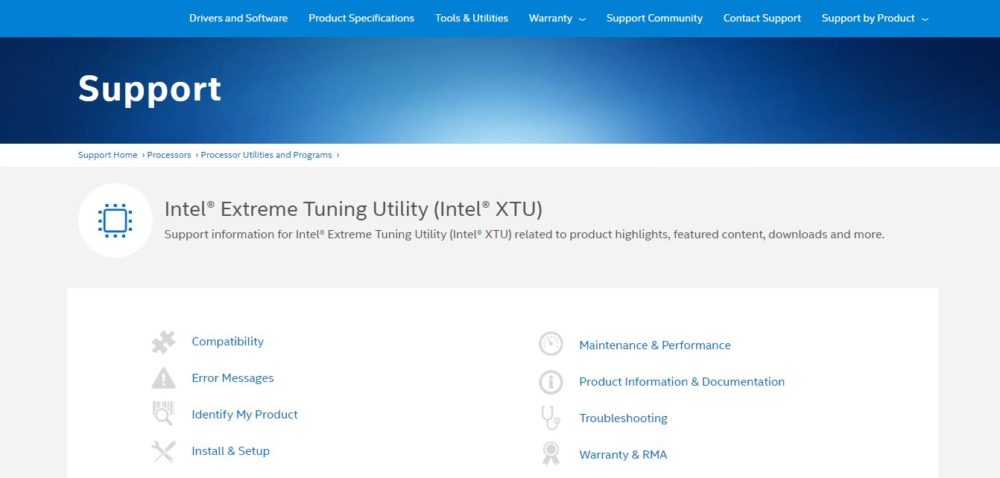This screenshot has height=478, width=1000.
Task: Expand the Support by Product dropdown
Action: [x=875, y=18]
